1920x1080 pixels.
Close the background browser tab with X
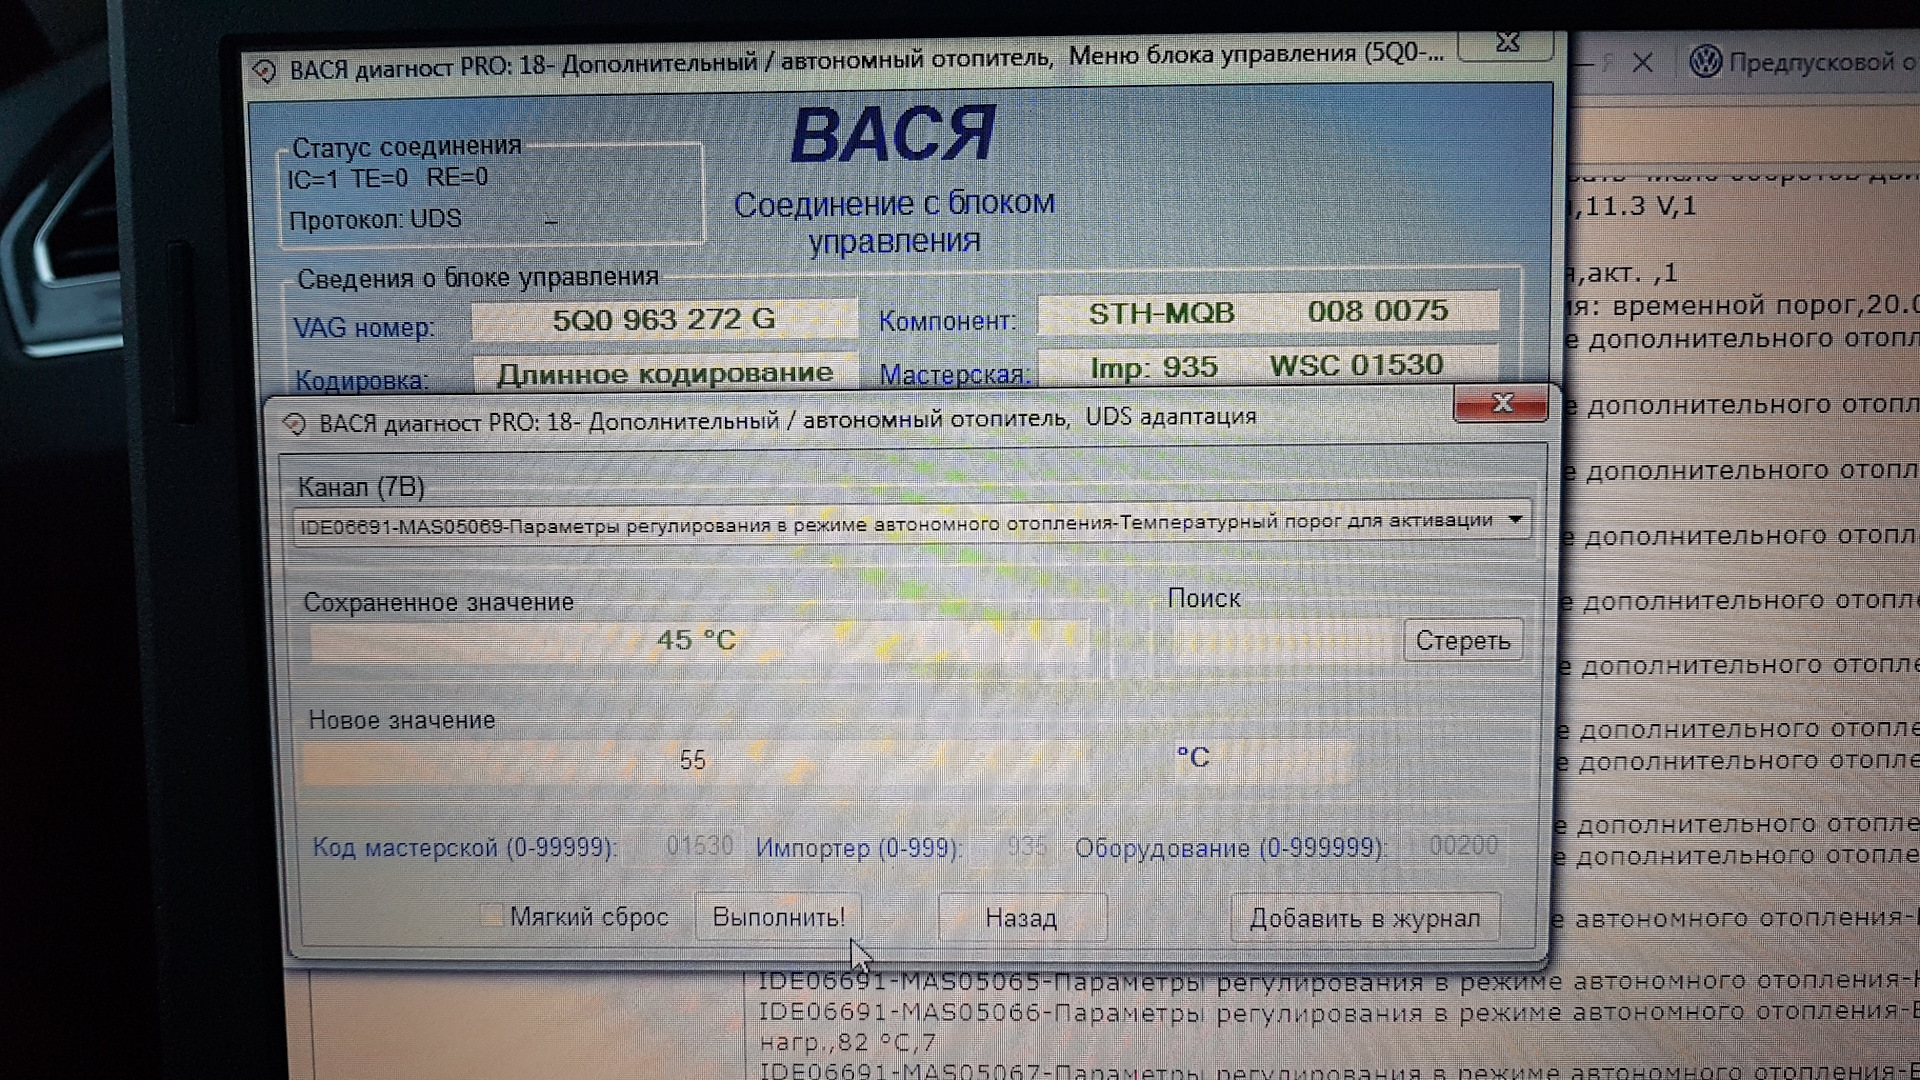point(1643,63)
